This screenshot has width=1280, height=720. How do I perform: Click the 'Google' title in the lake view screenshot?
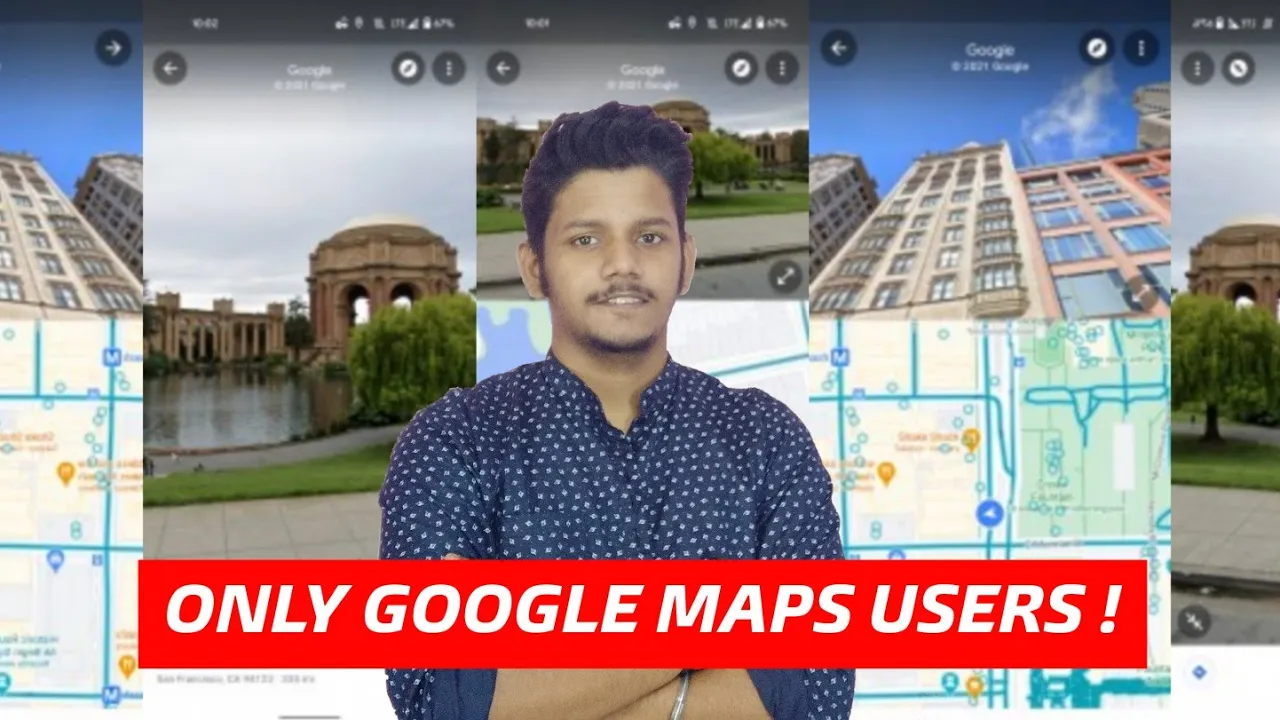click(309, 70)
